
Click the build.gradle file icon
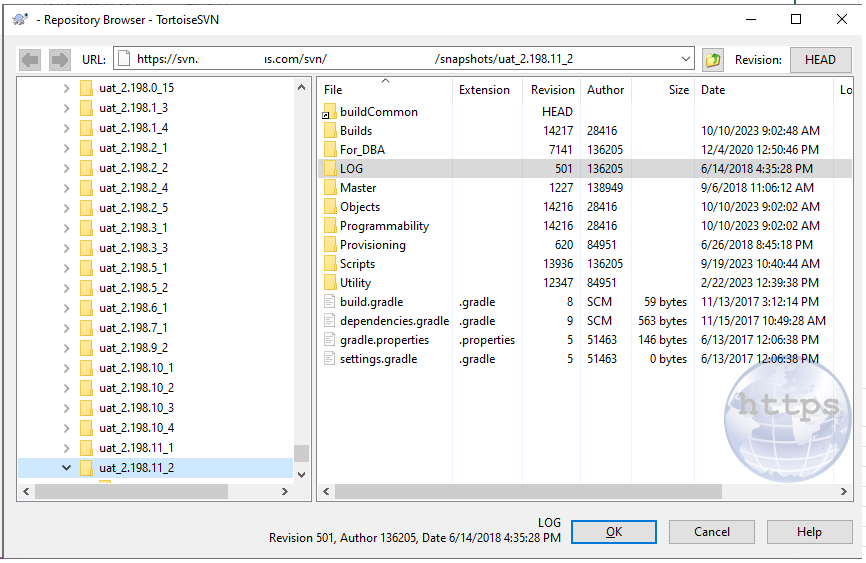pos(330,301)
